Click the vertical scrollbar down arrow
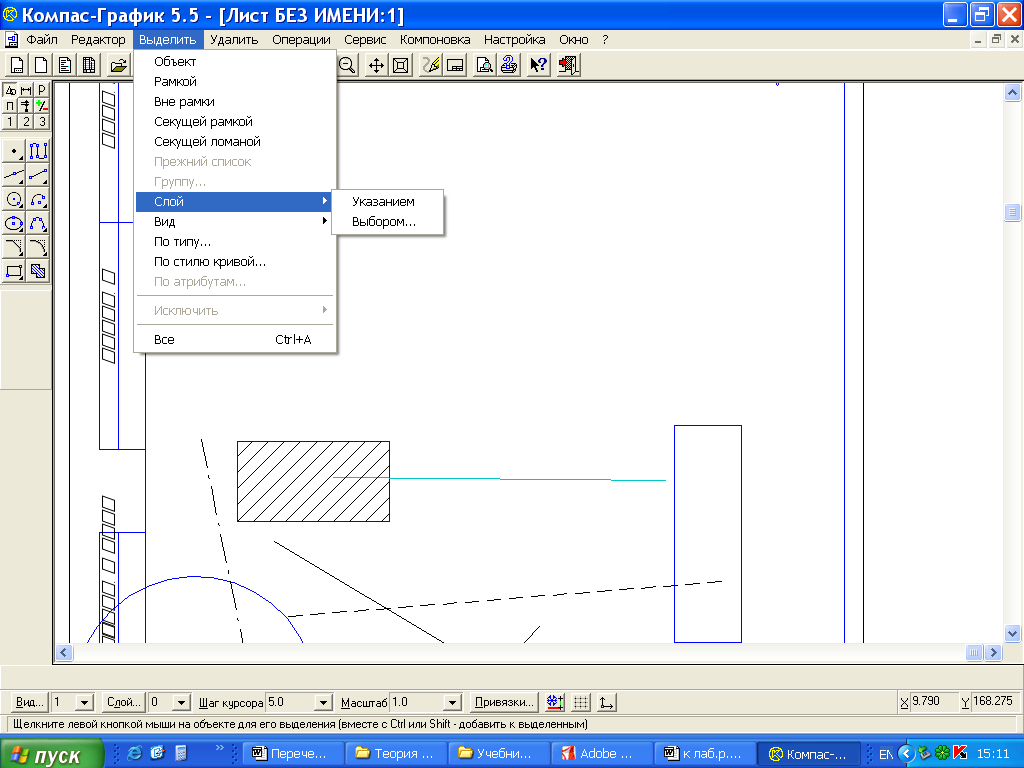The width and height of the screenshot is (1024, 768). (1012, 633)
